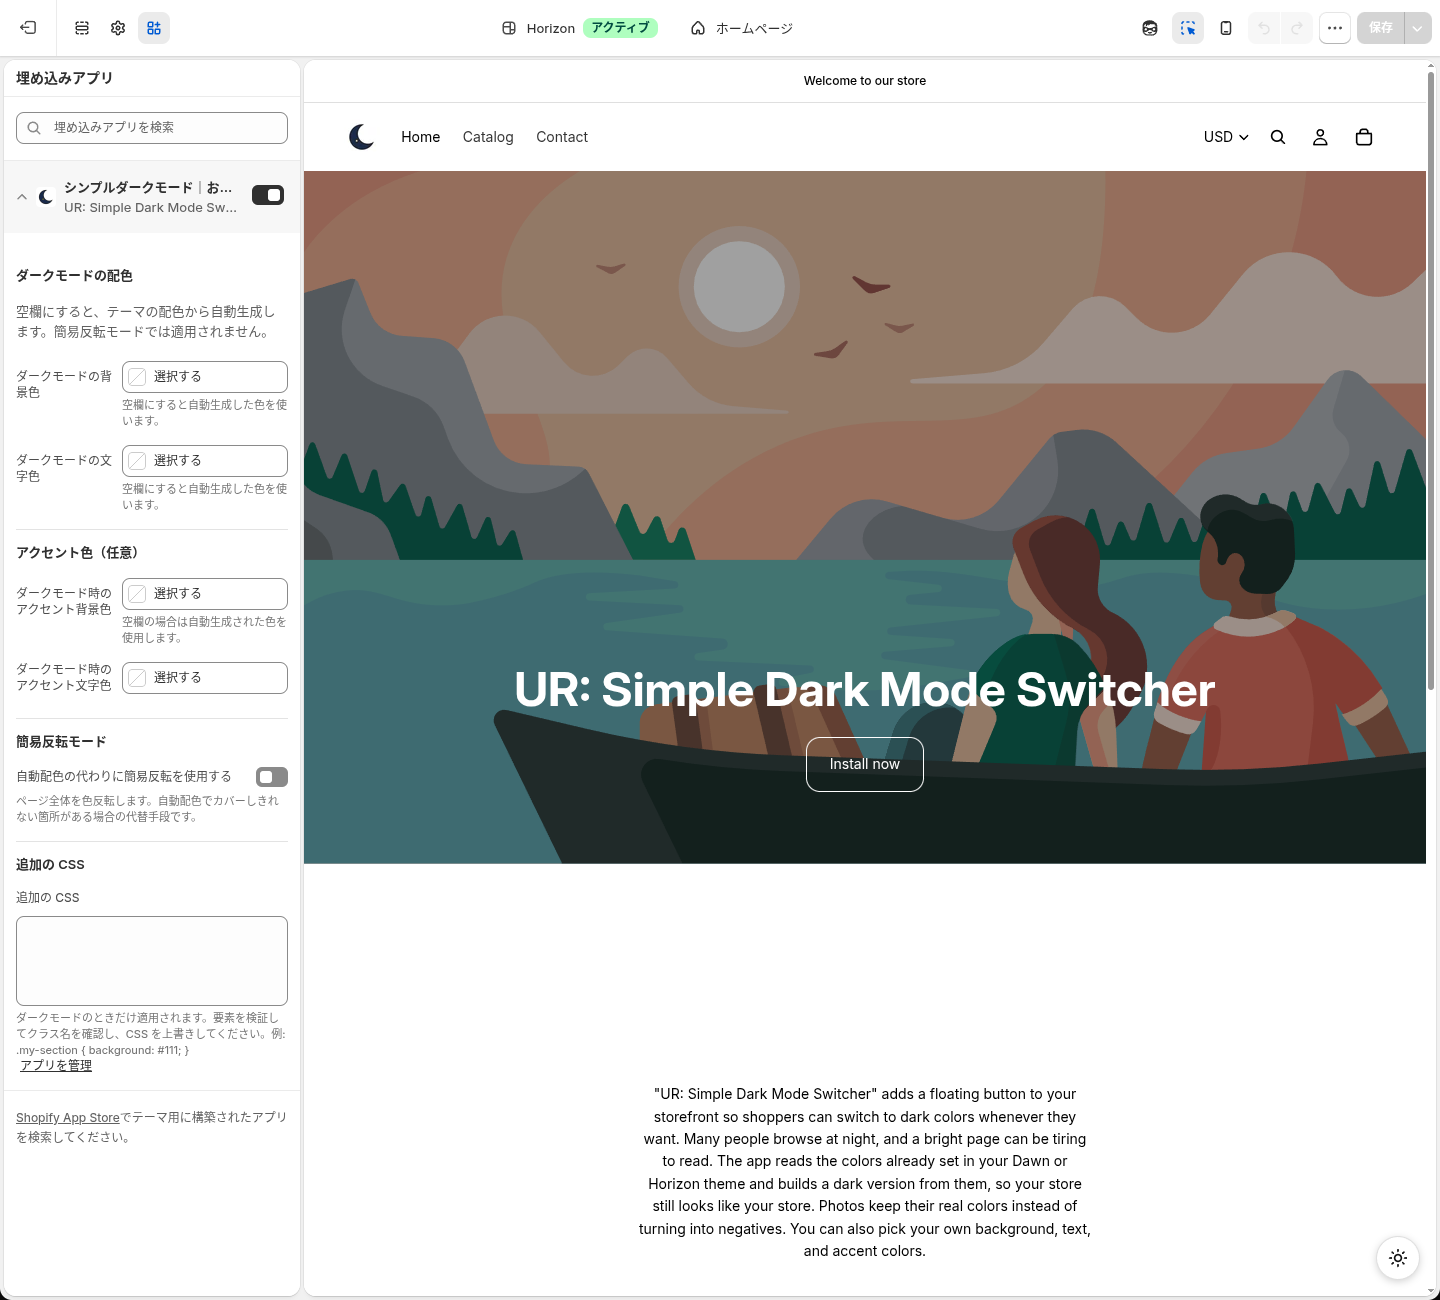The width and height of the screenshot is (1440, 1300).
Task: Click the UR: Simple Dark Mode Switcher heading
Action: click(x=865, y=690)
